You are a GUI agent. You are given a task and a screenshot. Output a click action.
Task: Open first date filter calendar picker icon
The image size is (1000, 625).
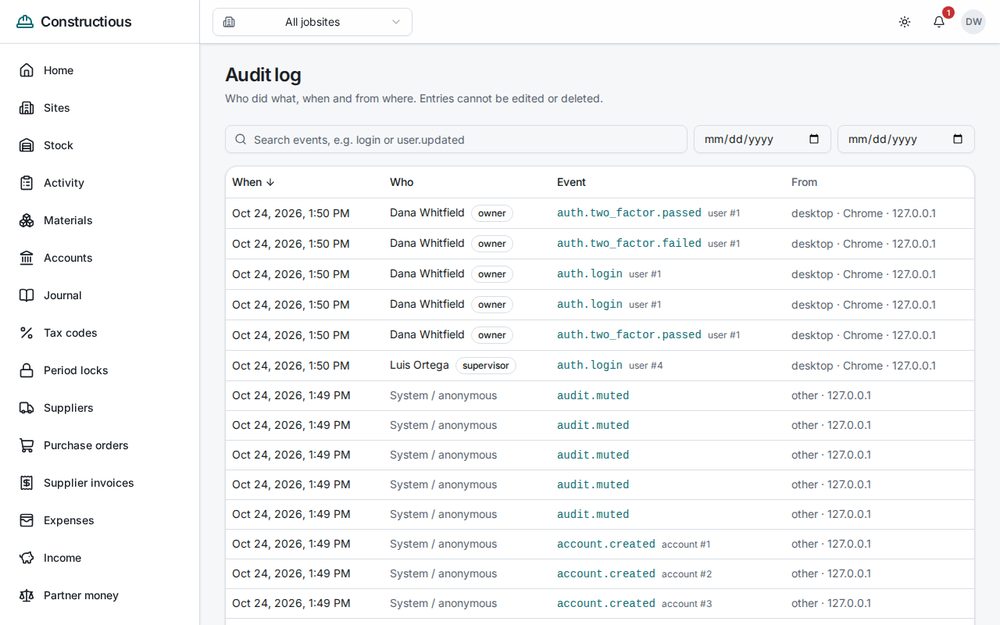(814, 139)
